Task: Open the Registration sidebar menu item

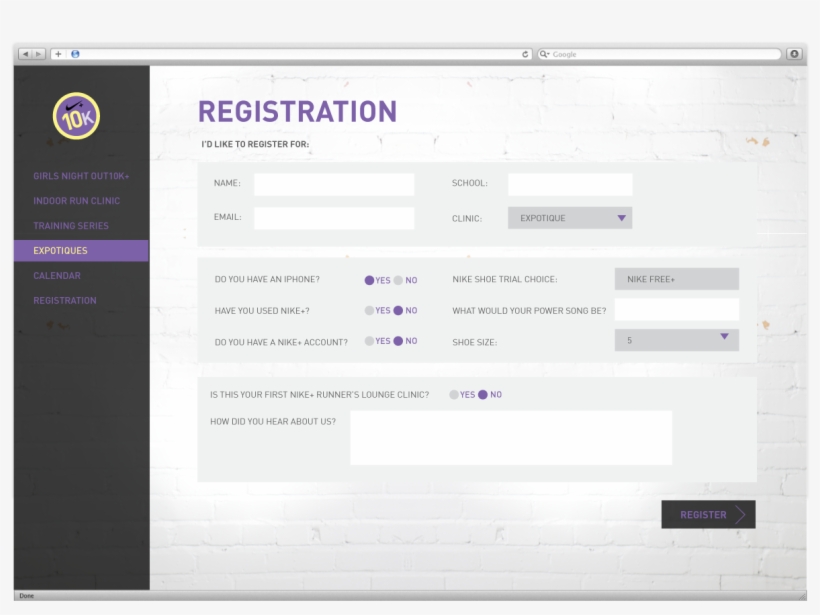Action: click(65, 301)
